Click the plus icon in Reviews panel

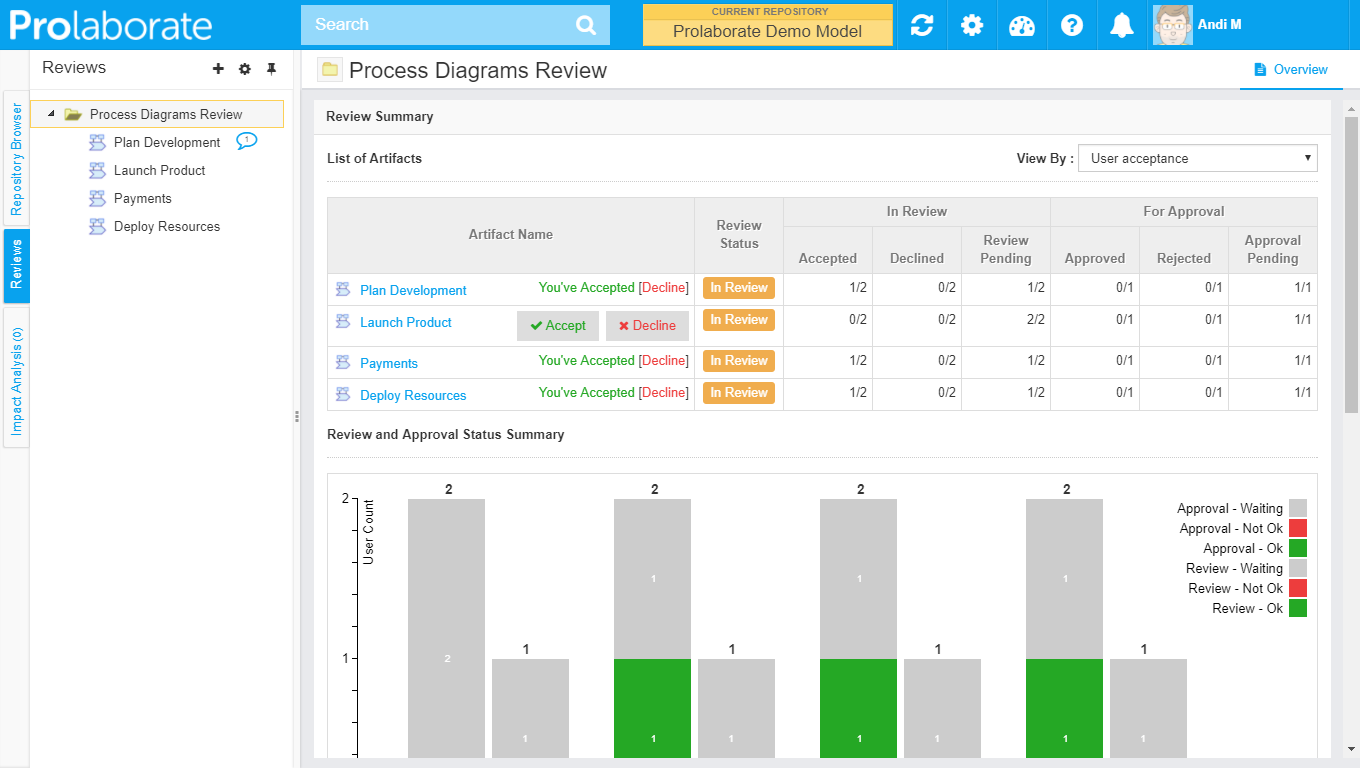218,69
